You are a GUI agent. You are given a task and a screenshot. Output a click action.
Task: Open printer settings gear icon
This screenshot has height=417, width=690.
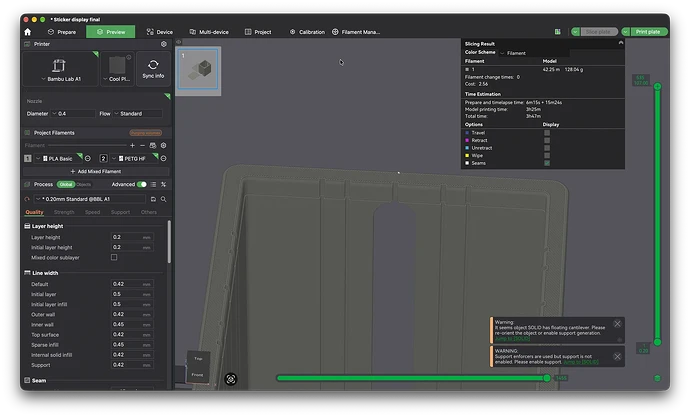164,44
